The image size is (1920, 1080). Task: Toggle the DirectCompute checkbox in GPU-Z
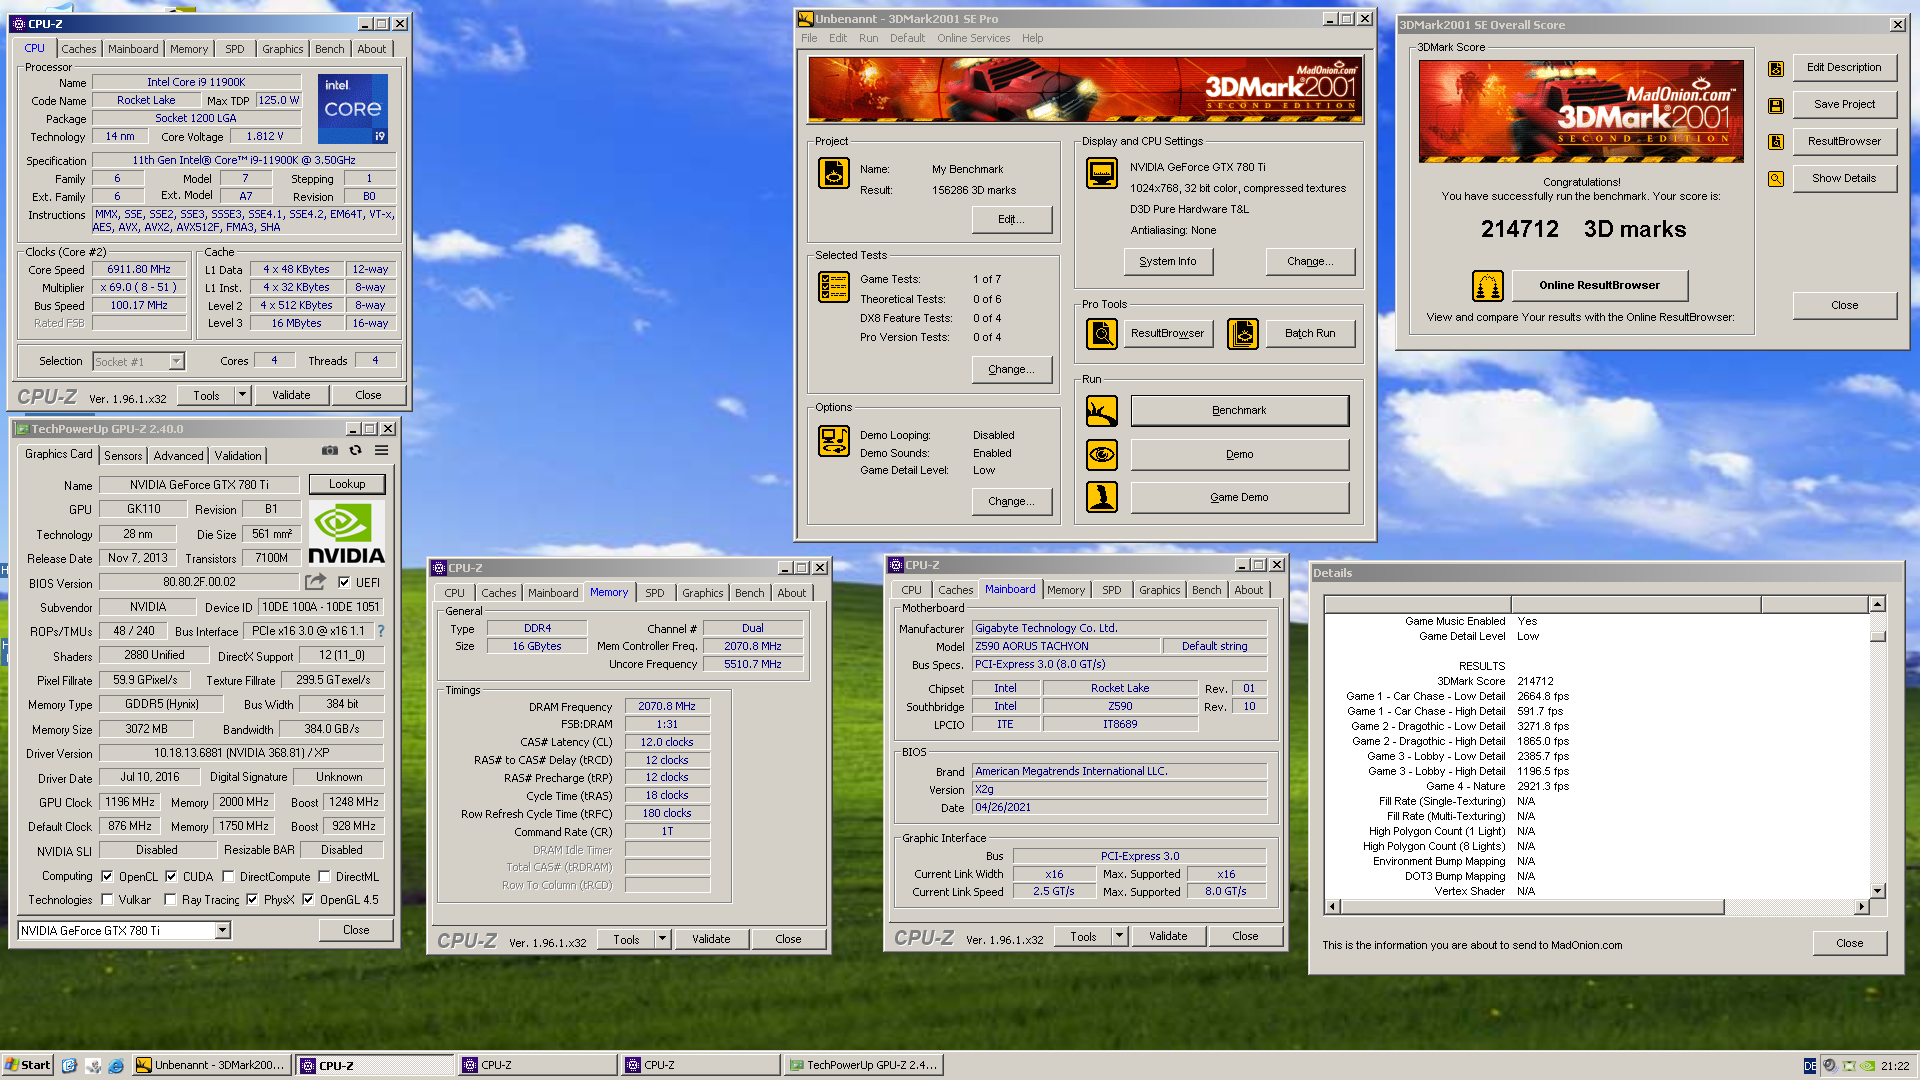(228, 877)
